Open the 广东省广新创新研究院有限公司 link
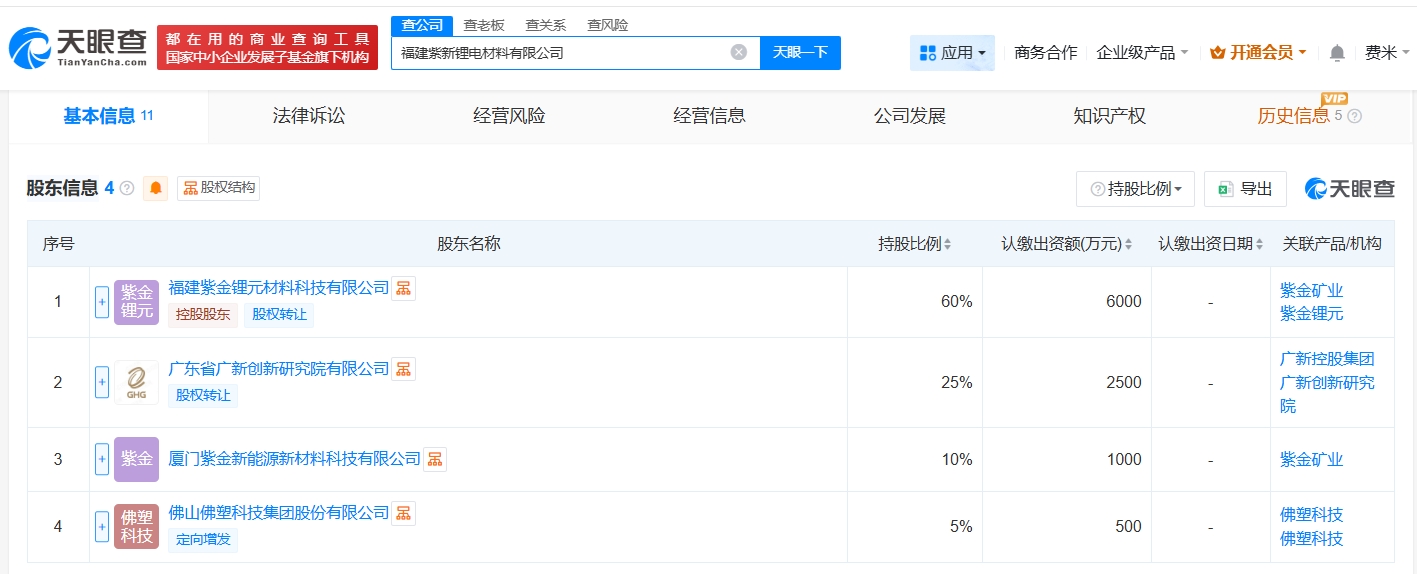The image size is (1417, 574). (x=279, y=369)
